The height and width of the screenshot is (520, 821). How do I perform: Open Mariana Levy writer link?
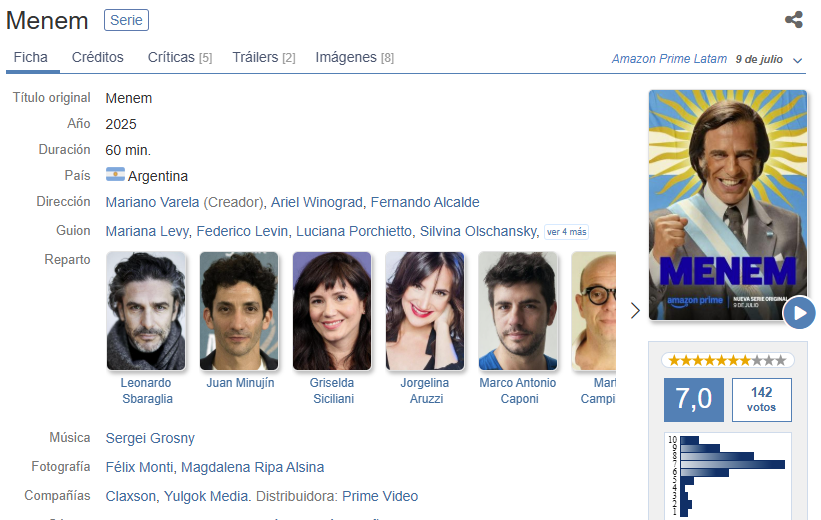click(x=147, y=231)
